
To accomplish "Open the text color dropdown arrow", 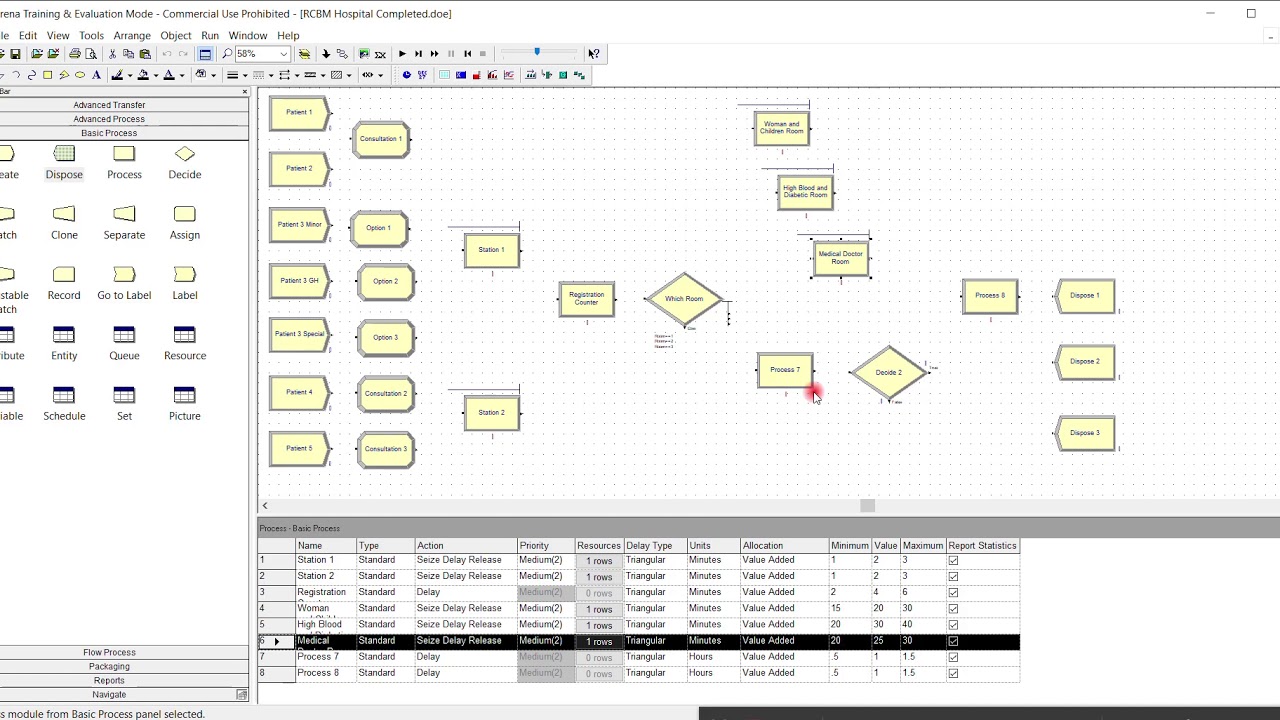I will (x=182, y=75).
